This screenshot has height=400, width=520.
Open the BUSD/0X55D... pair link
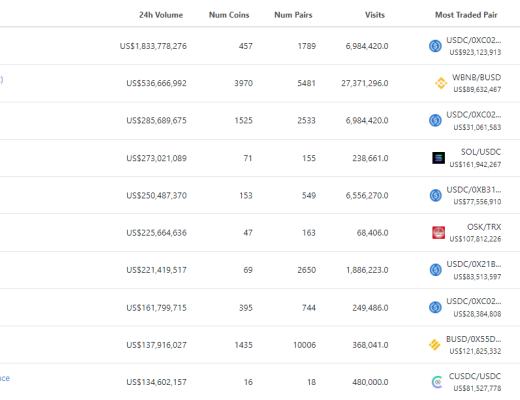coord(474,339)
